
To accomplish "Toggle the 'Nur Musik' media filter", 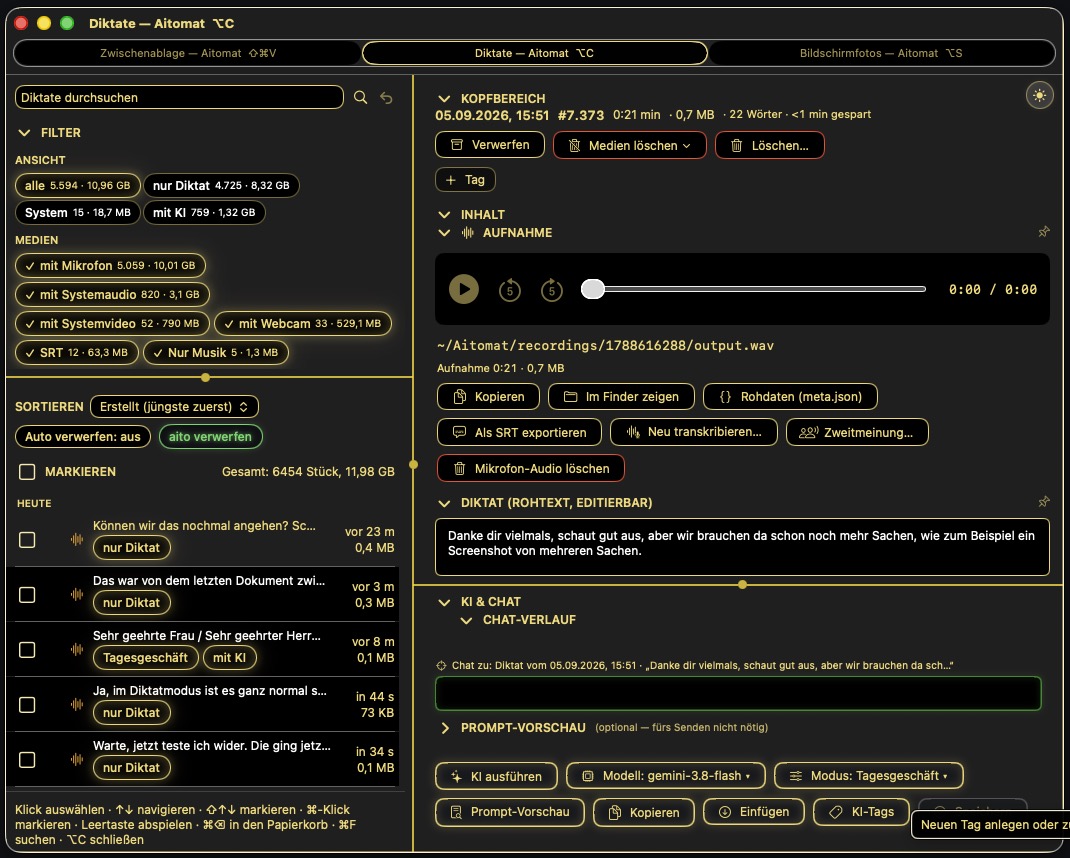I will (216, 353).
